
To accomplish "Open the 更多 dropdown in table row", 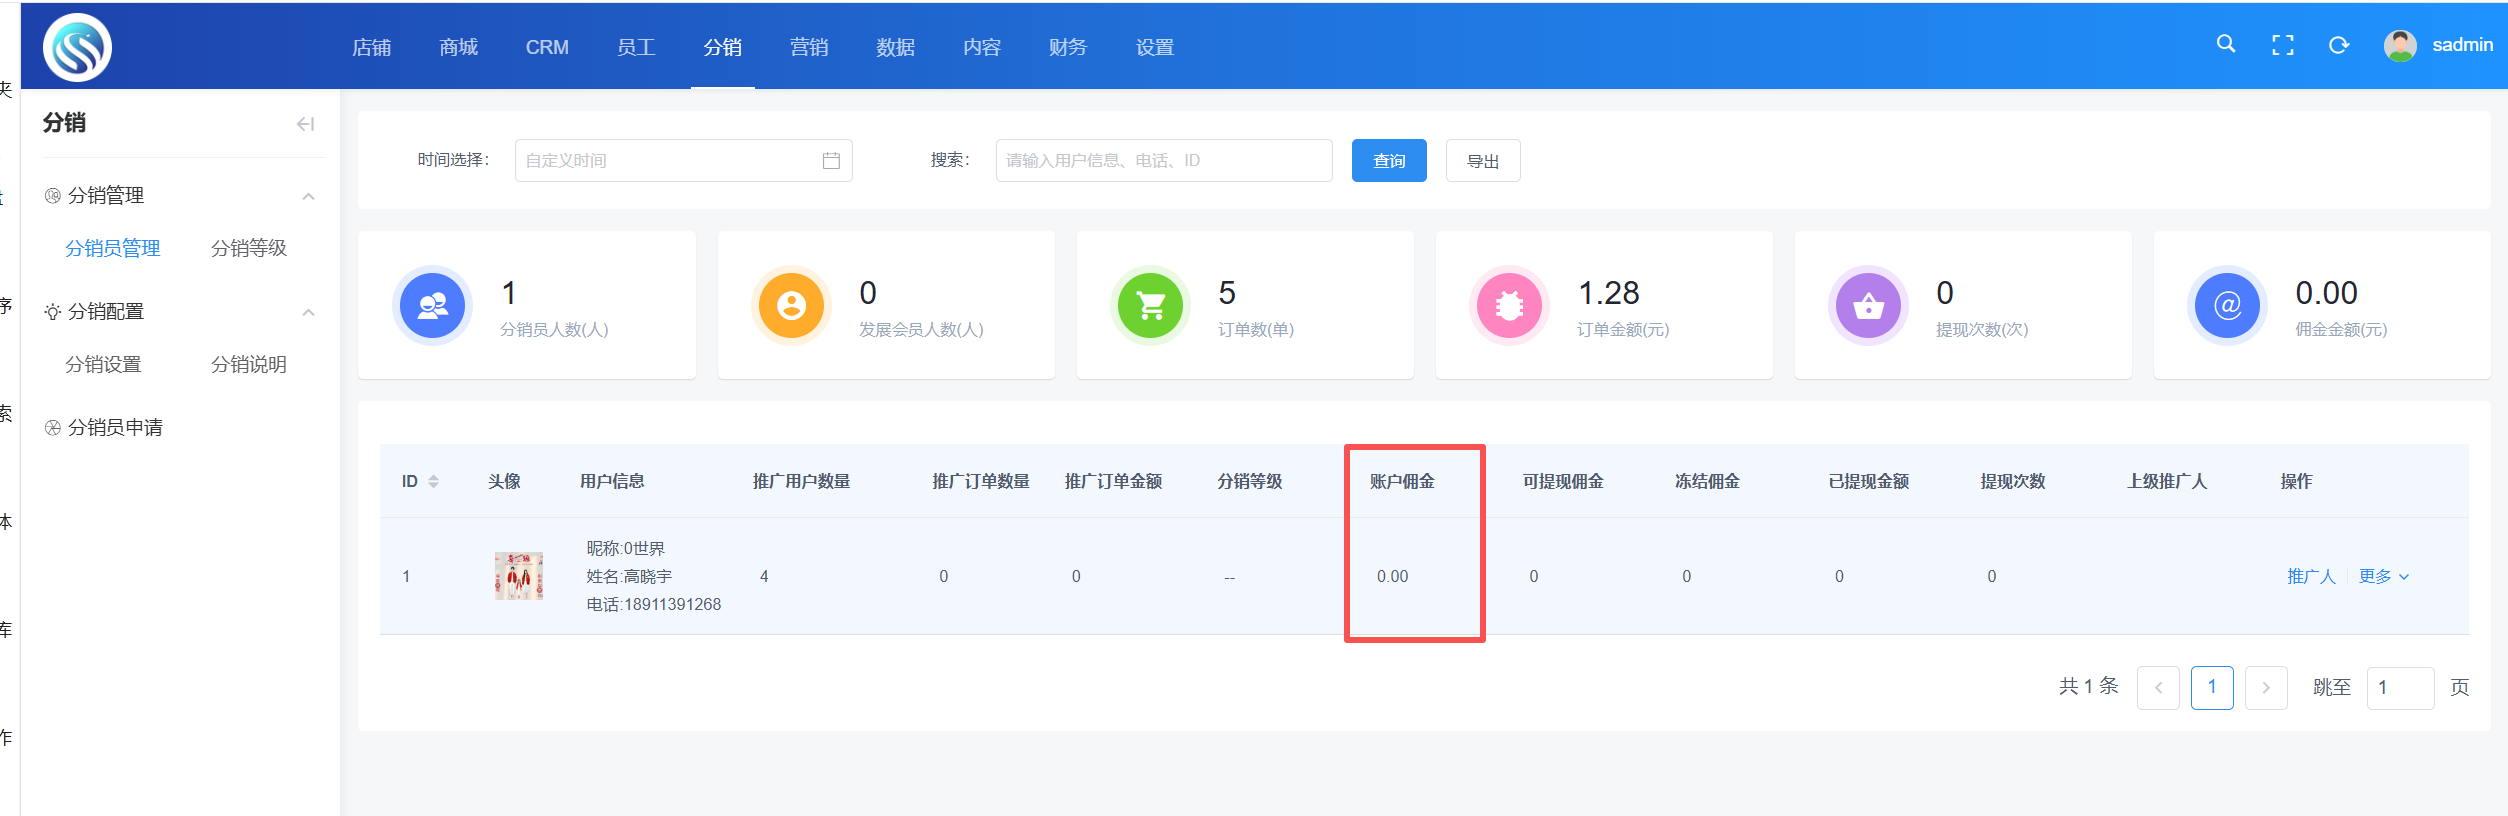I will click(2383, 577).
